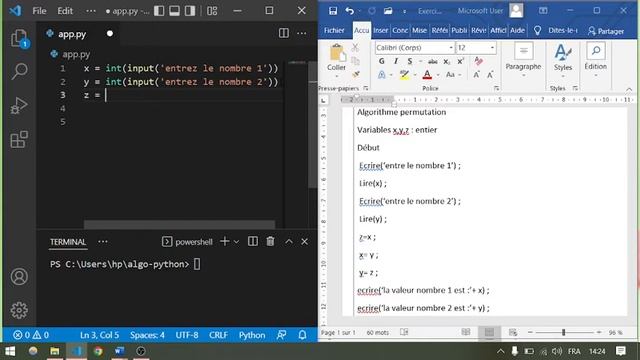Open the VS Code Explorer panel
This screenshot has width=640, height=360.
(19, 38)
